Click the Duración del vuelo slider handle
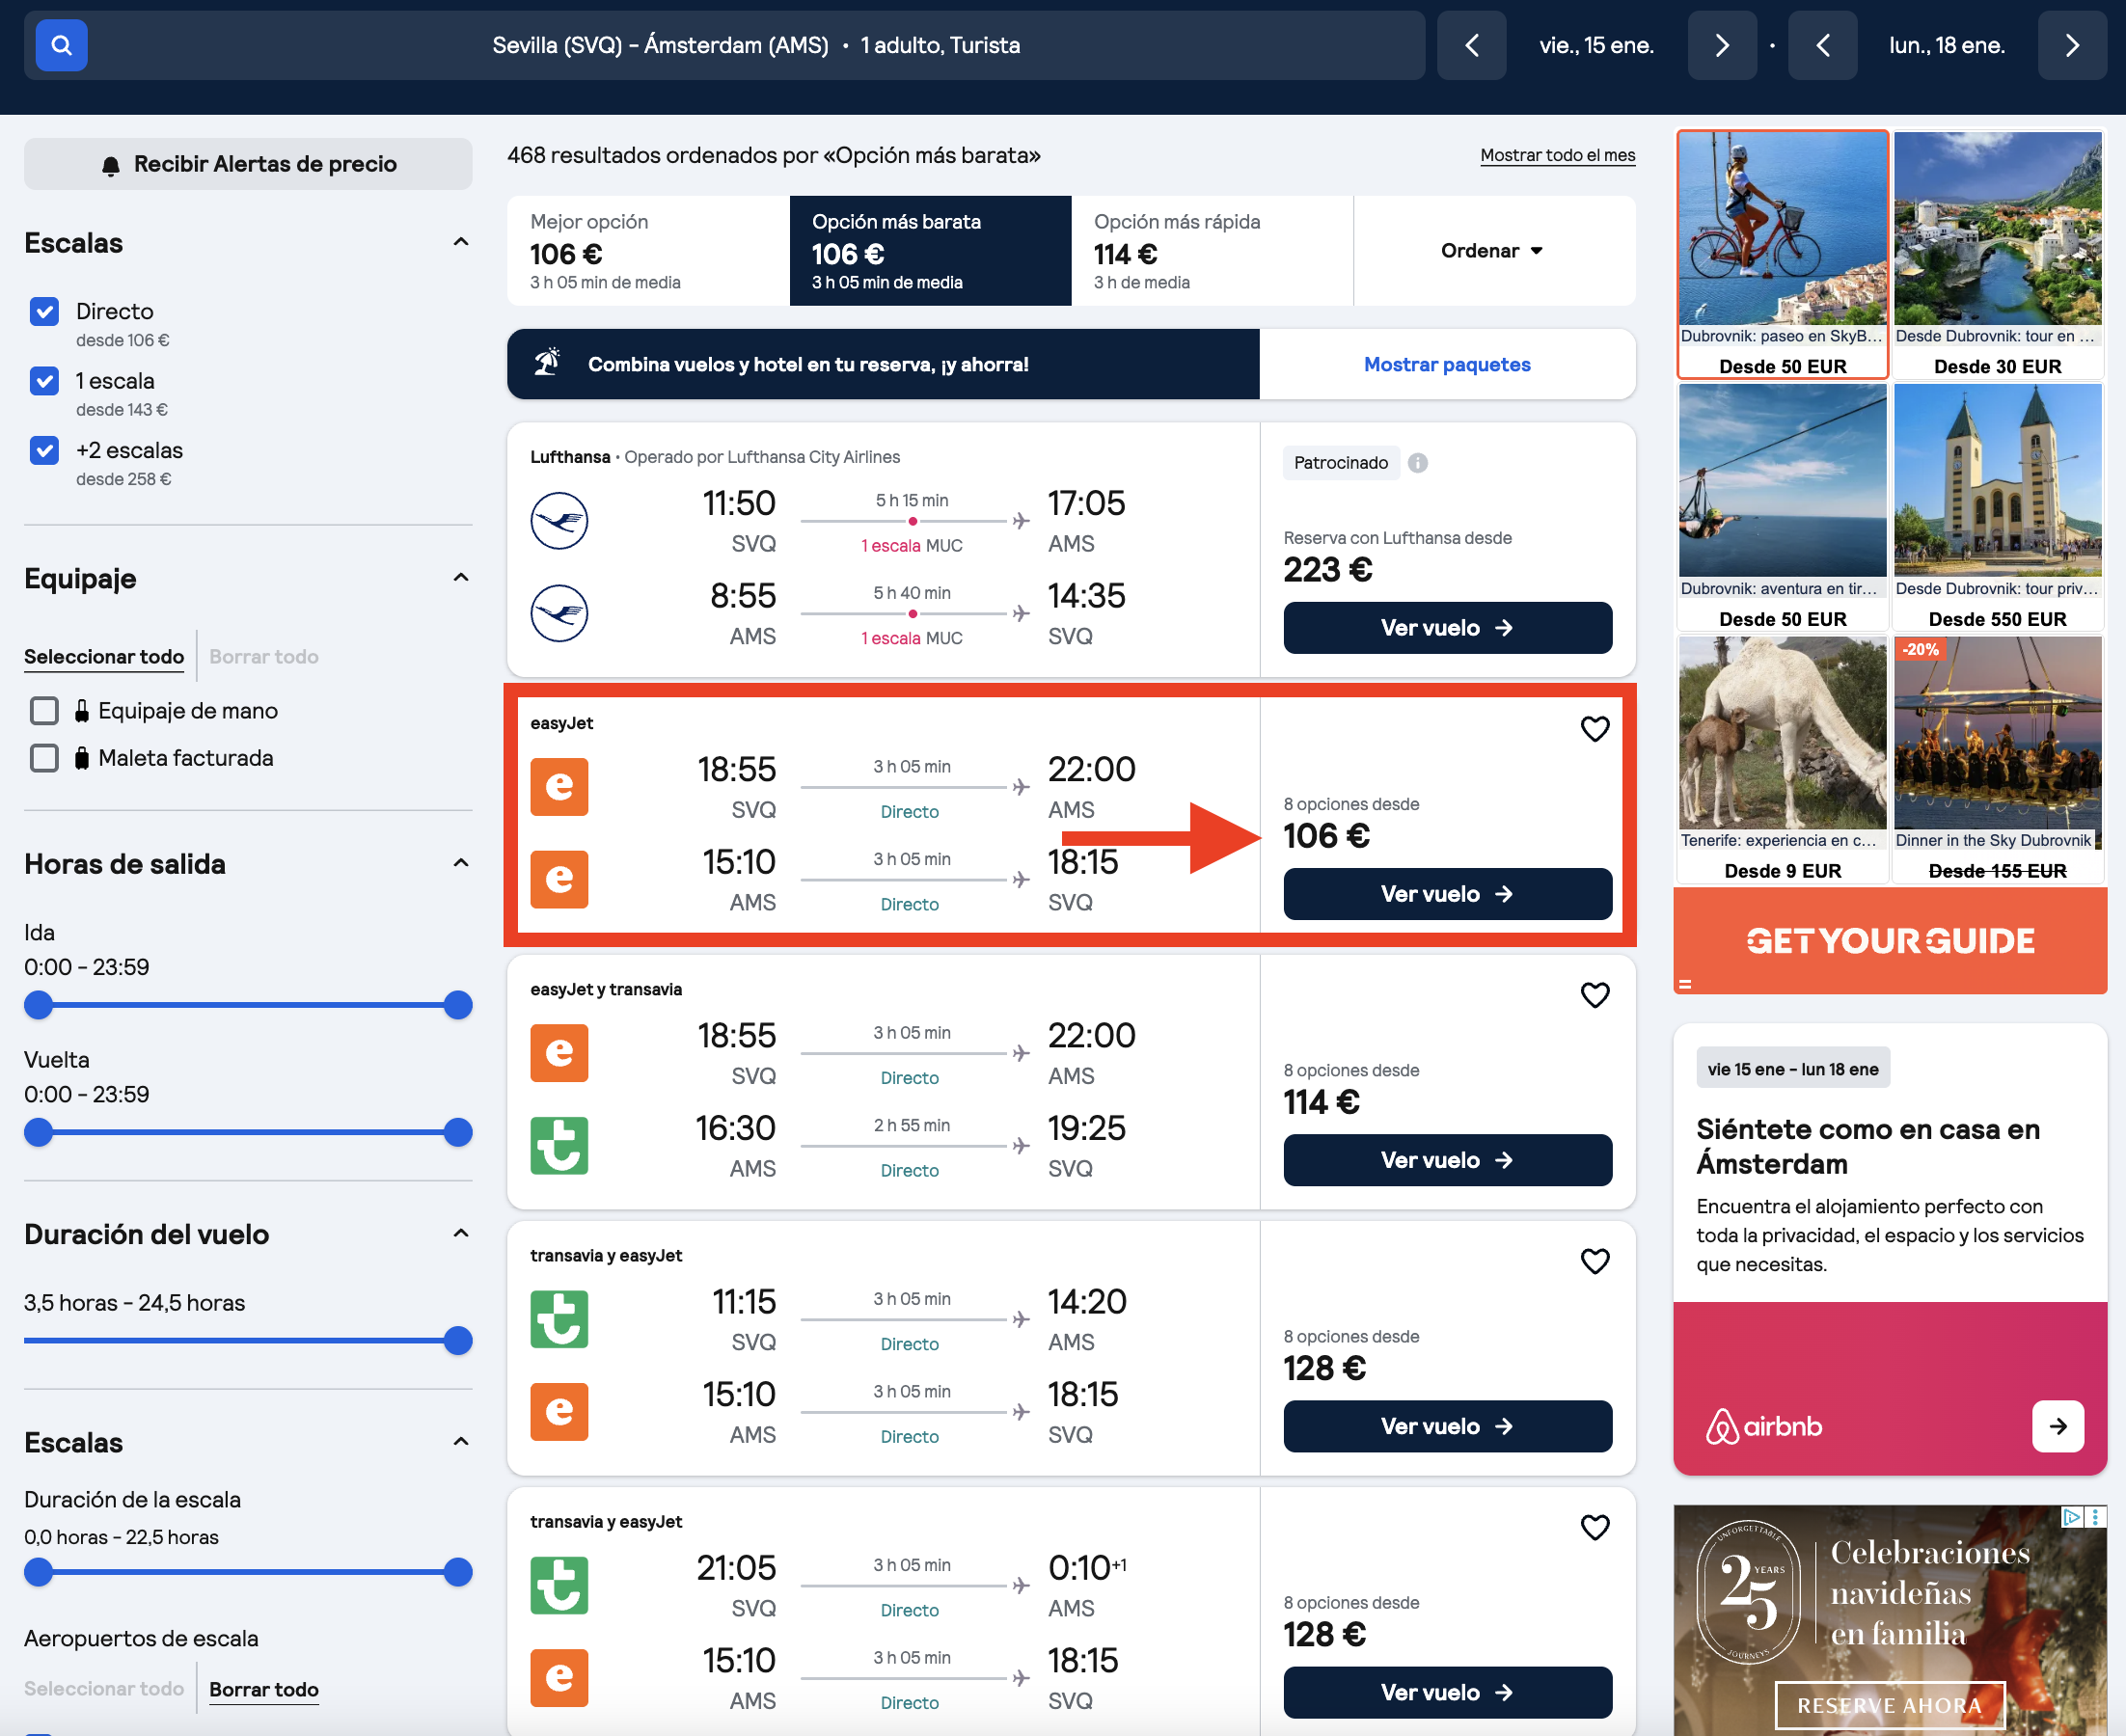The height and width of the screenshot is (1736, 2126). click(x=457, y=1341)
